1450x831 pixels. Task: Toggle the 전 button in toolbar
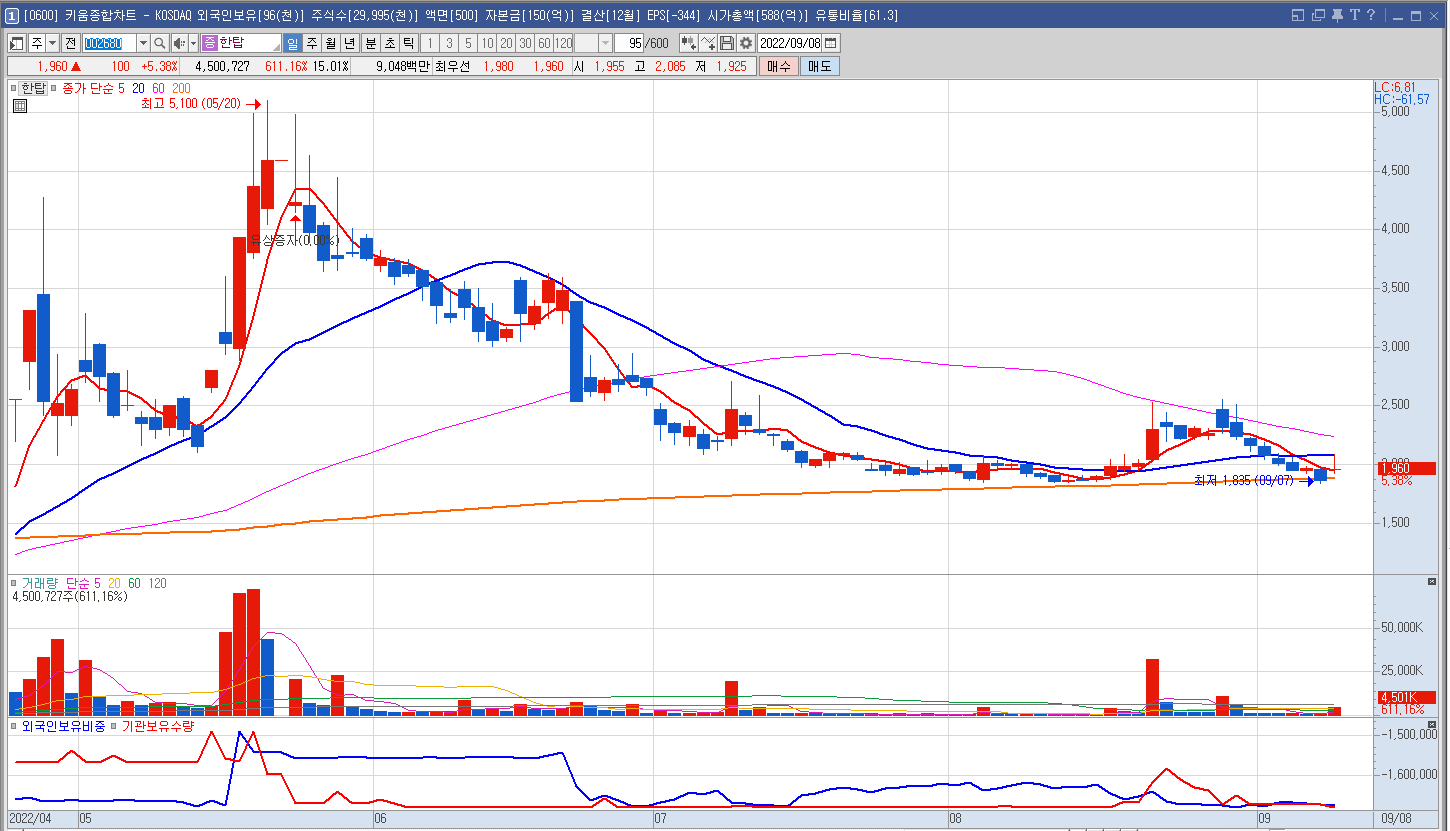[x=70, y=43]
